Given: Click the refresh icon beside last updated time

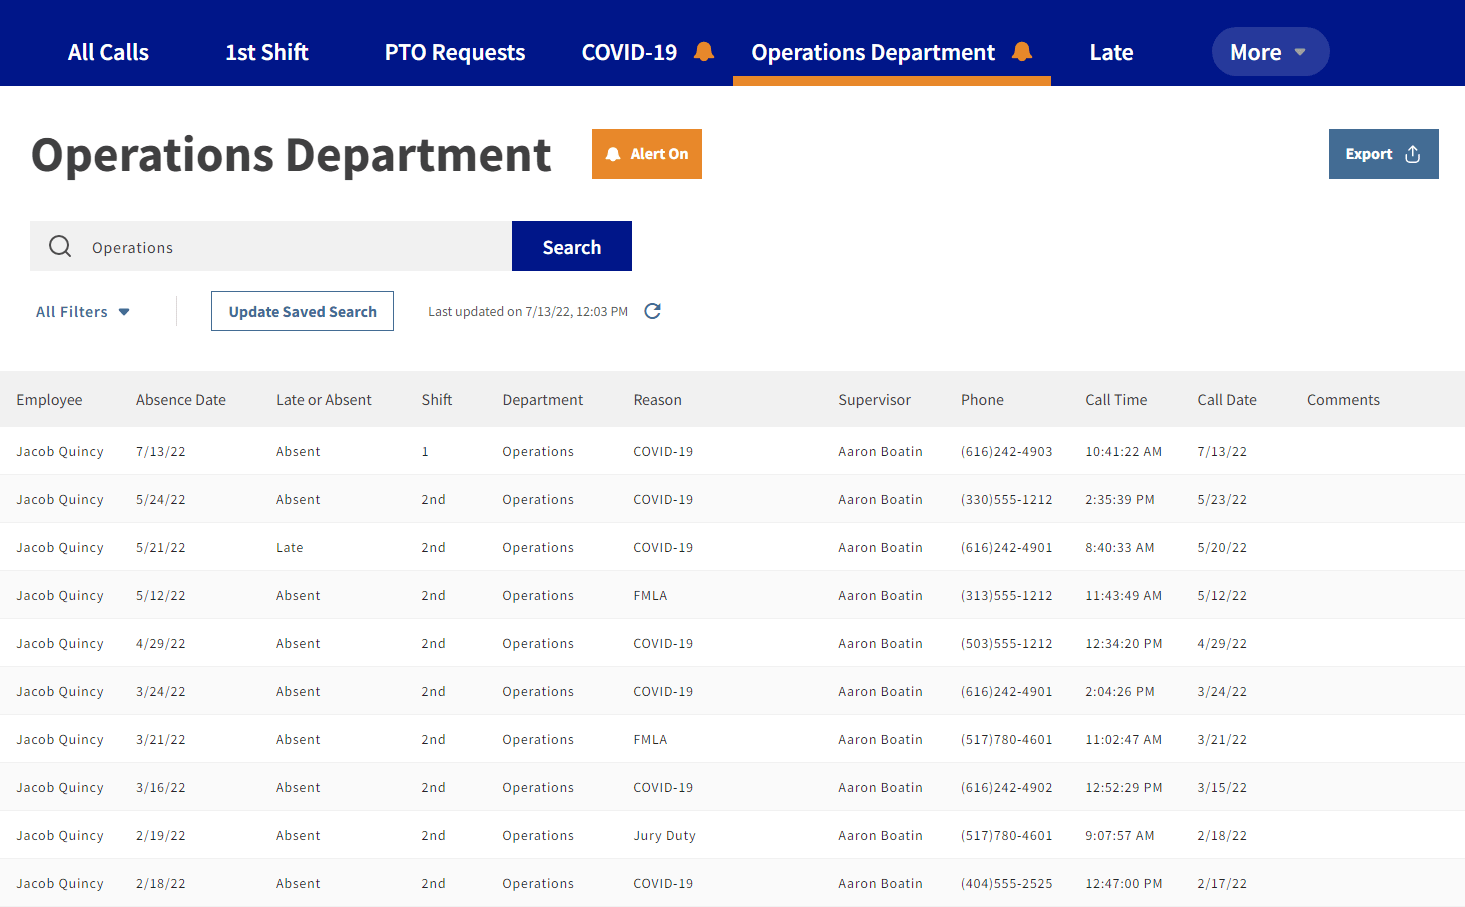Looking at the screenshot, I should pyautogui.click(x=652, y=311).
